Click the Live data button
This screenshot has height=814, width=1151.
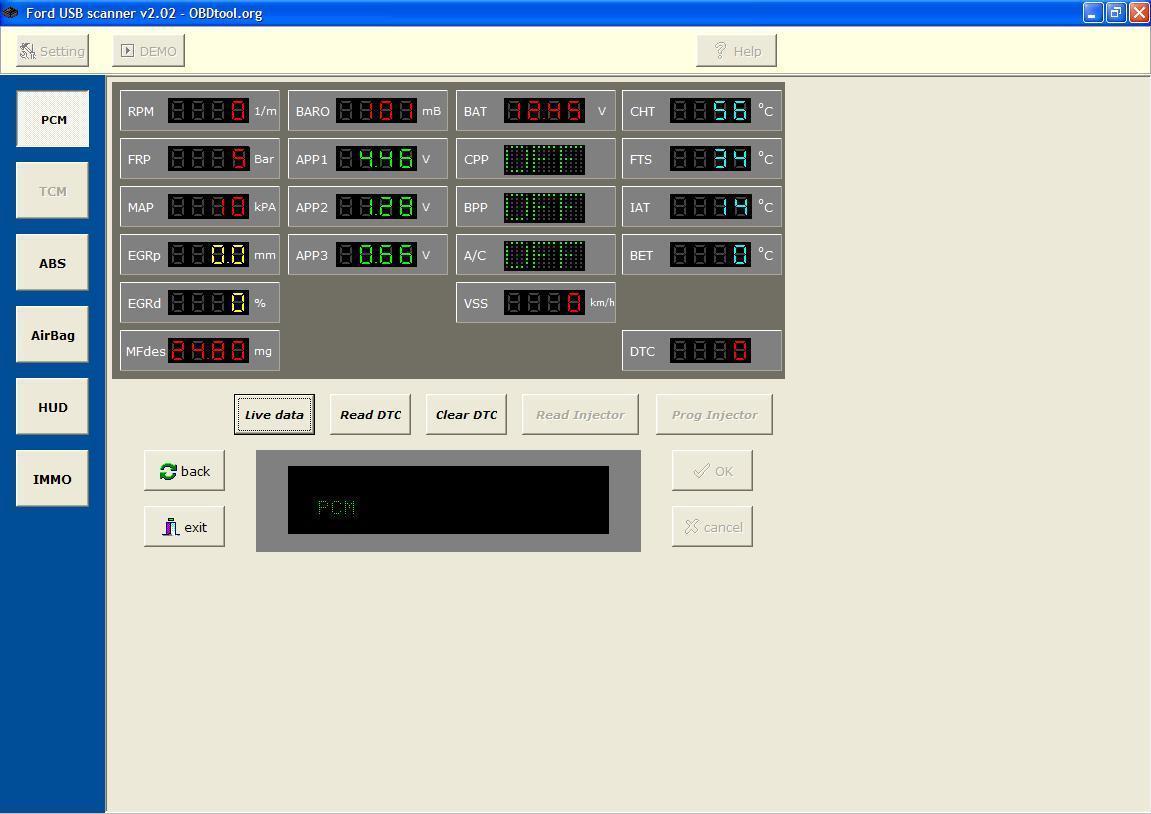[275, 415]
